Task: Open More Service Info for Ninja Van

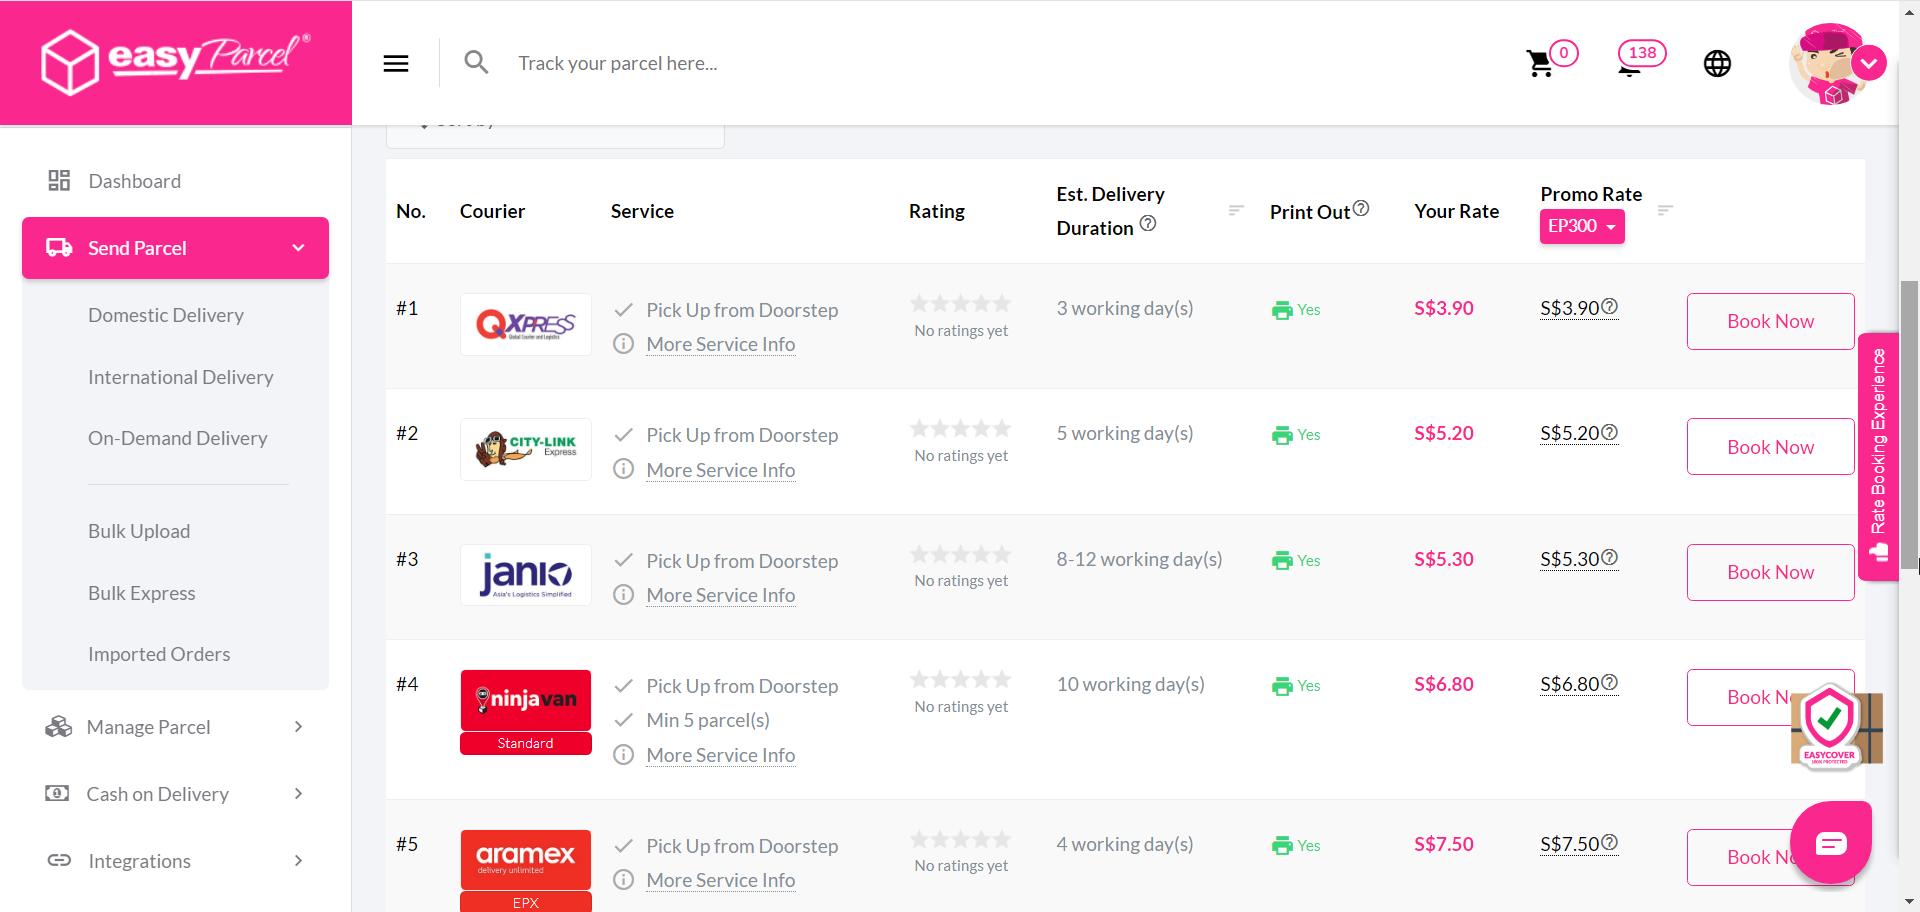Action: tap(720, 755)
